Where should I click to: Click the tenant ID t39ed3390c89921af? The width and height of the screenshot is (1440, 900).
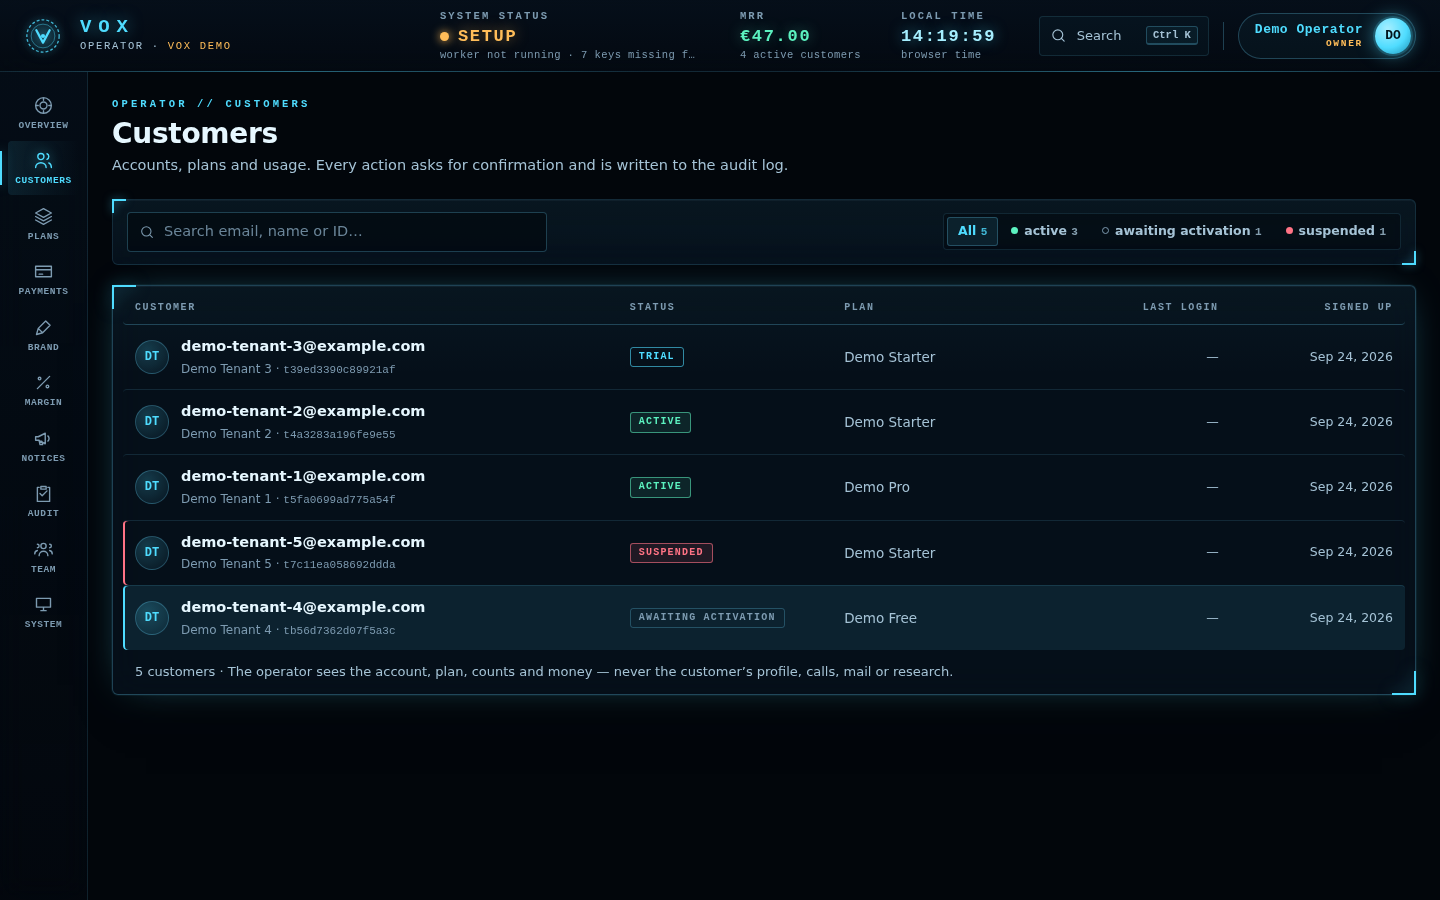(339, 370)
